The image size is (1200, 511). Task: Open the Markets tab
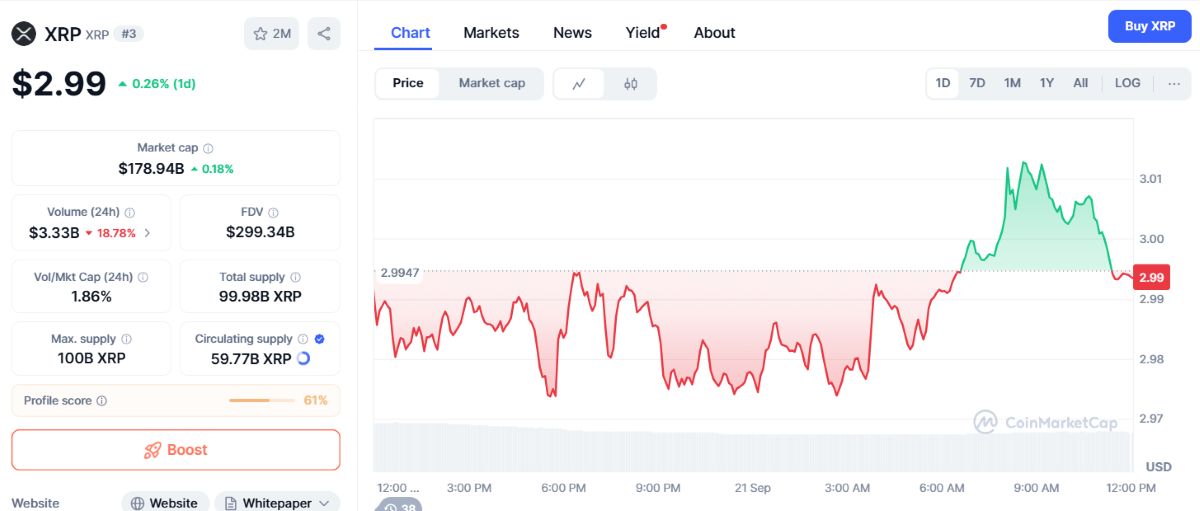click(x=491, y=32)
